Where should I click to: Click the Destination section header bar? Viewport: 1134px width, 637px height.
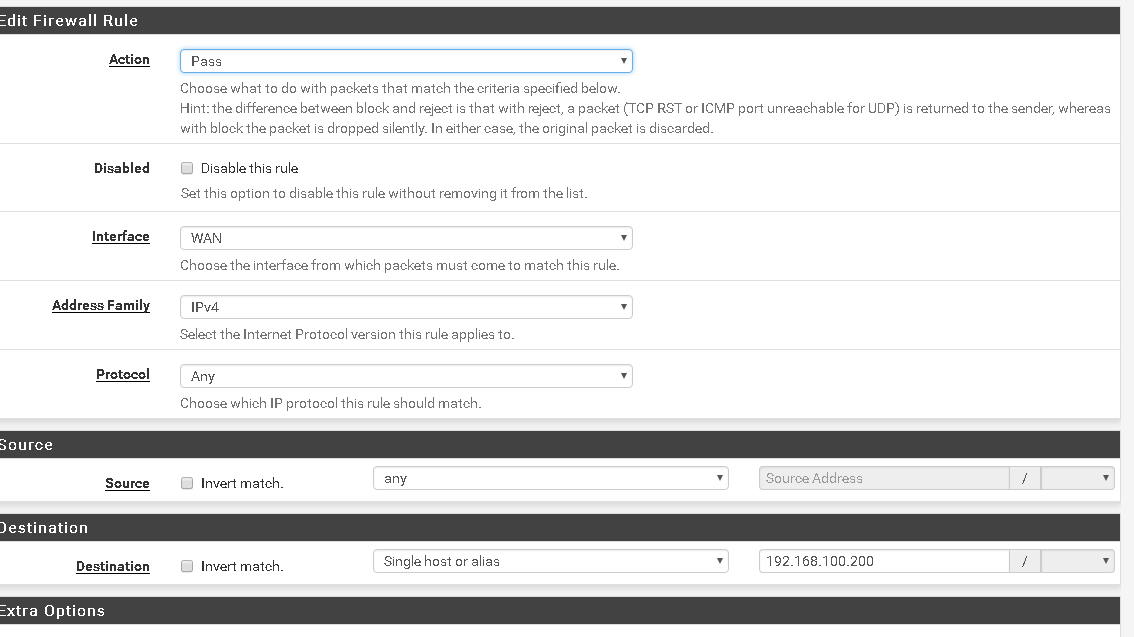tap(558, 528)
